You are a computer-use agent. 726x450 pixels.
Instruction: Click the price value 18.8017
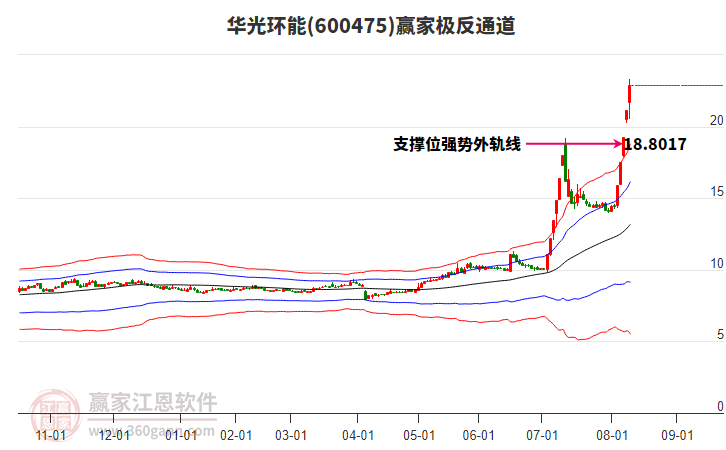click(x=656, y=144)
